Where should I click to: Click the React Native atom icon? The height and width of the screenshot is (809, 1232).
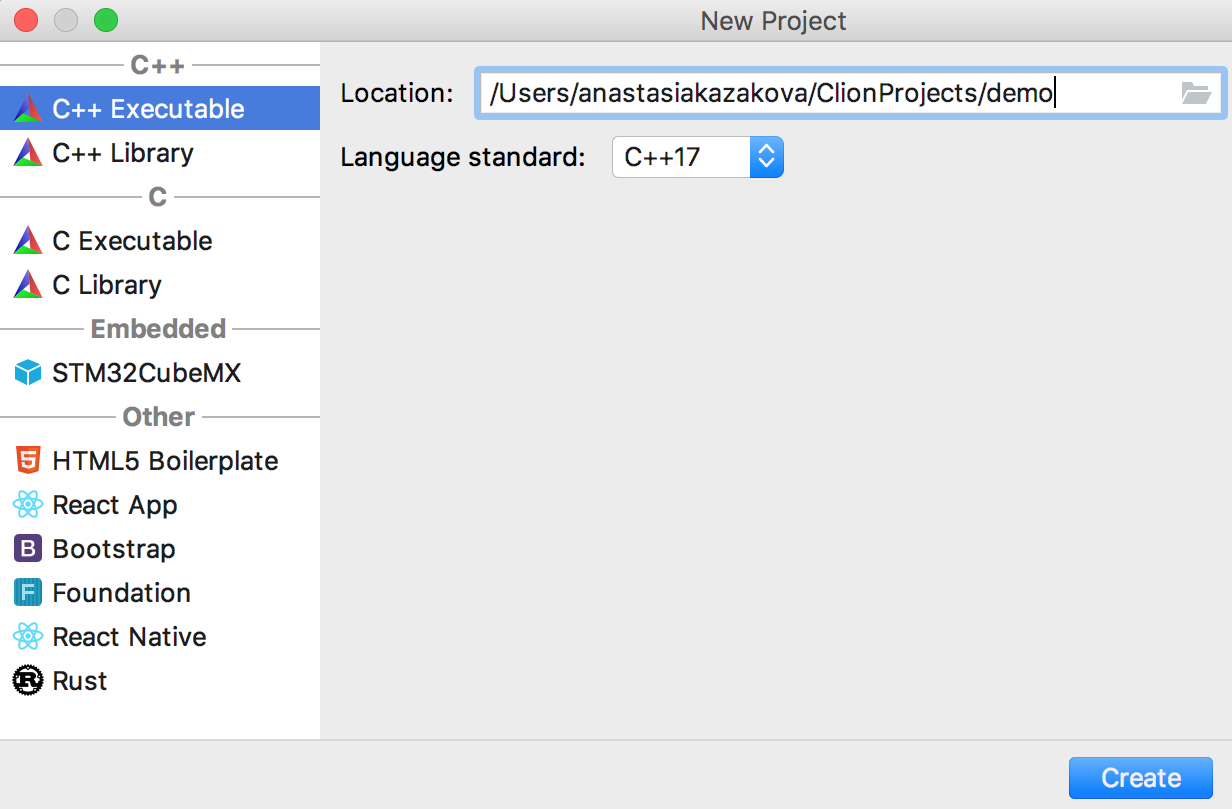pyautogui.click(x=28, y=637)
